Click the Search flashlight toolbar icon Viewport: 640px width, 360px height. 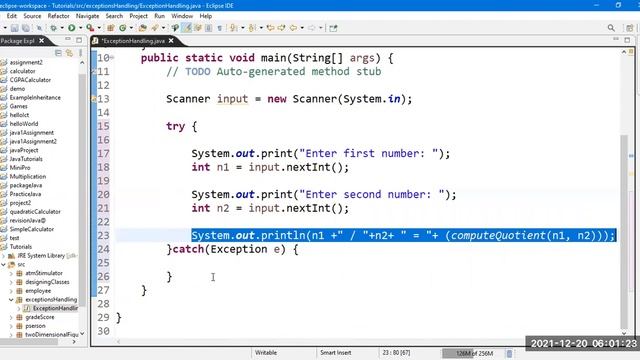[x=155, y=28]
